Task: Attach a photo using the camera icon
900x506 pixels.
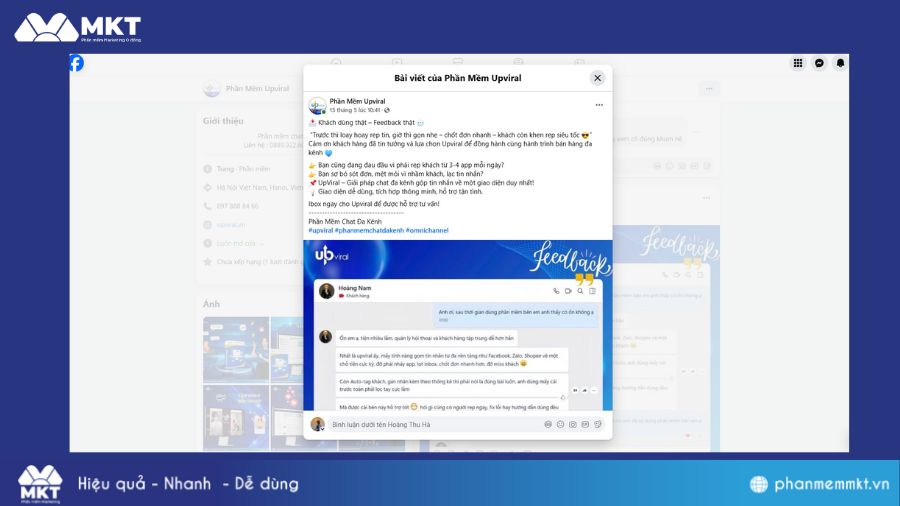Action: click(573, 425)
